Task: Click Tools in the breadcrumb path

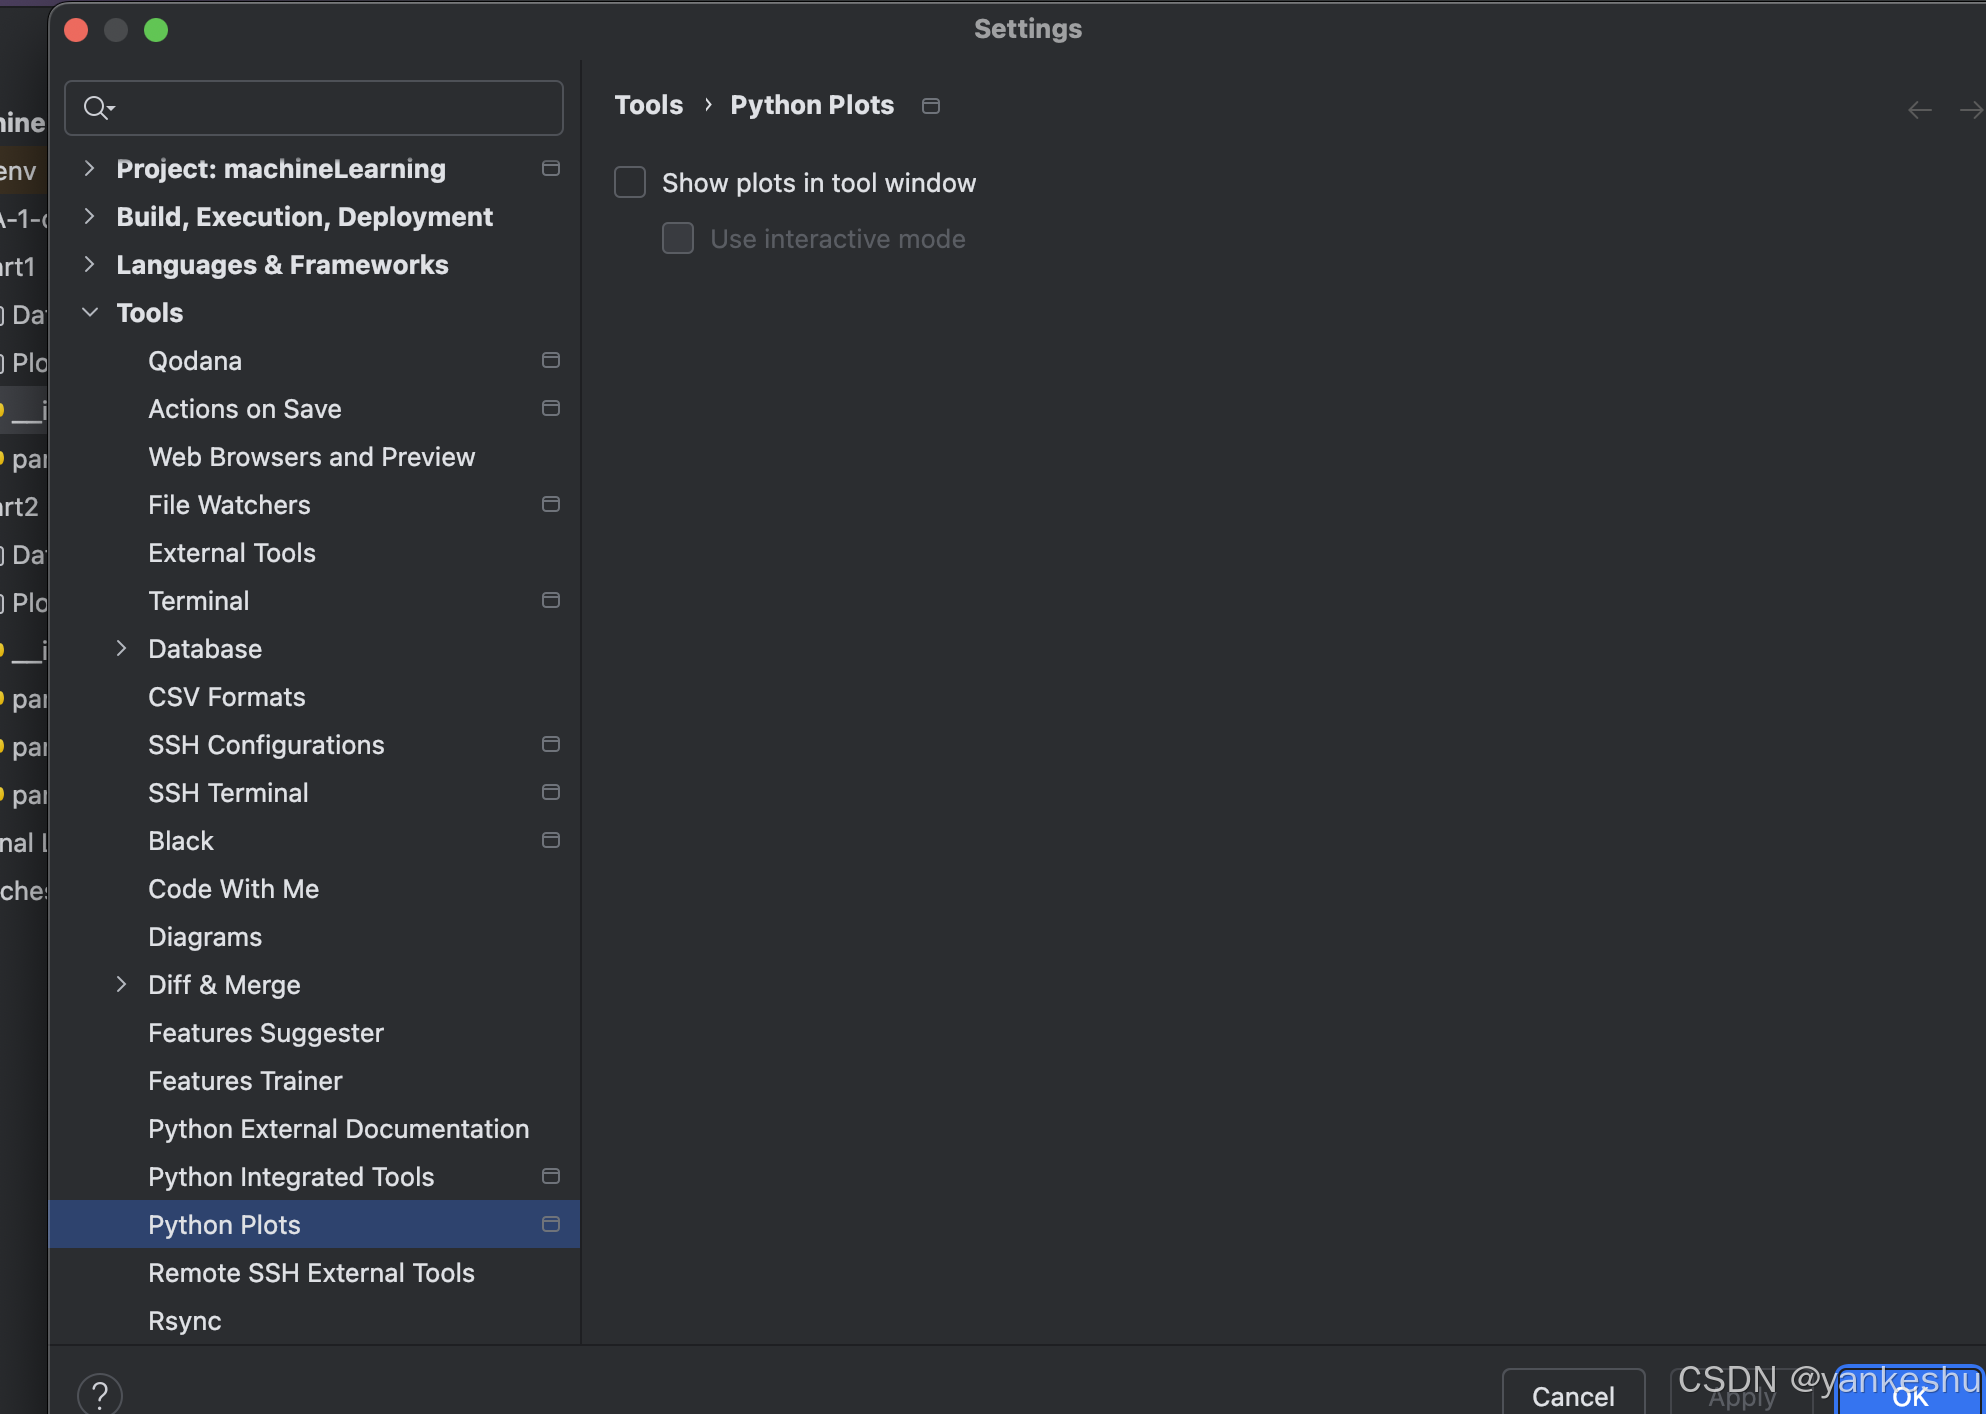Action: 648,104
